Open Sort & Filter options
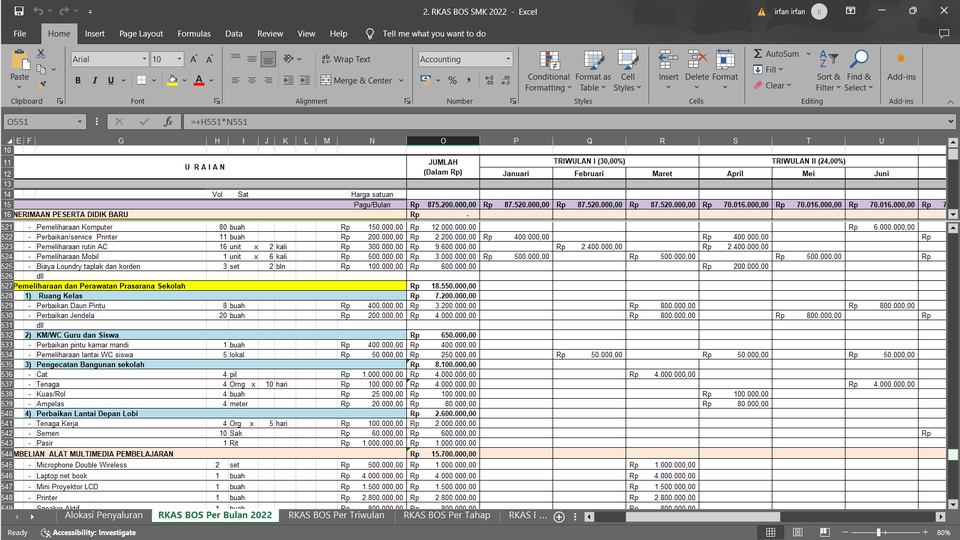 [x=828, y=70]
